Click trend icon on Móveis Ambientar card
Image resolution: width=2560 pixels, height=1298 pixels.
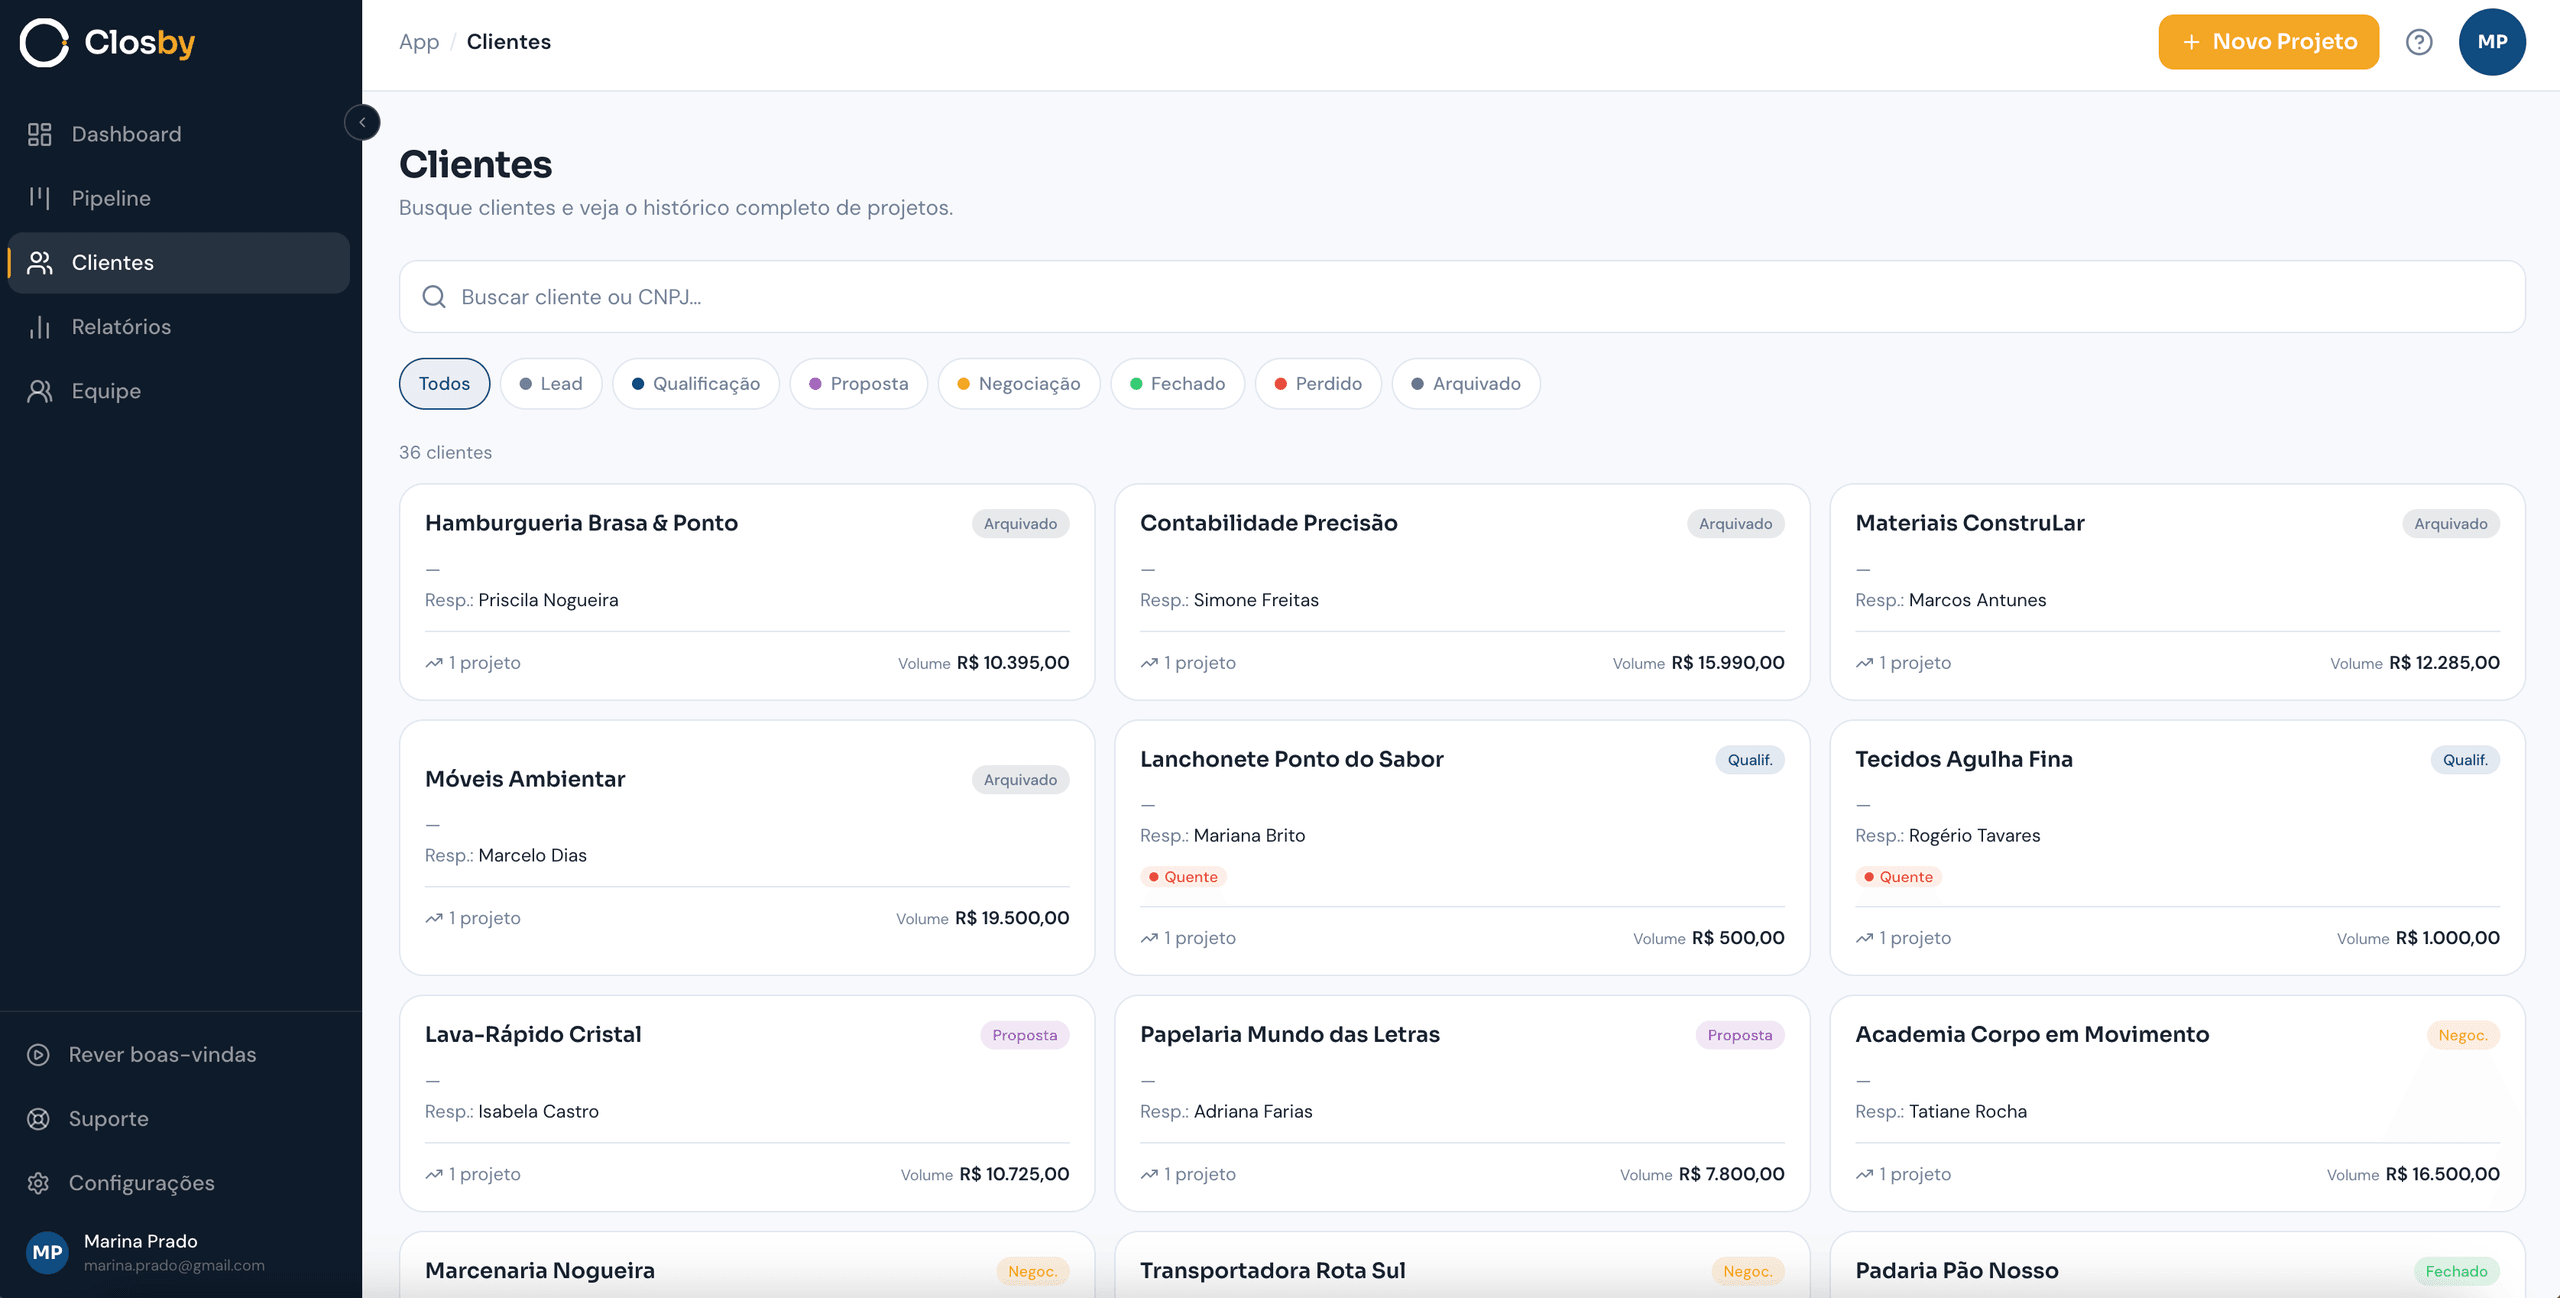(434, 918)
